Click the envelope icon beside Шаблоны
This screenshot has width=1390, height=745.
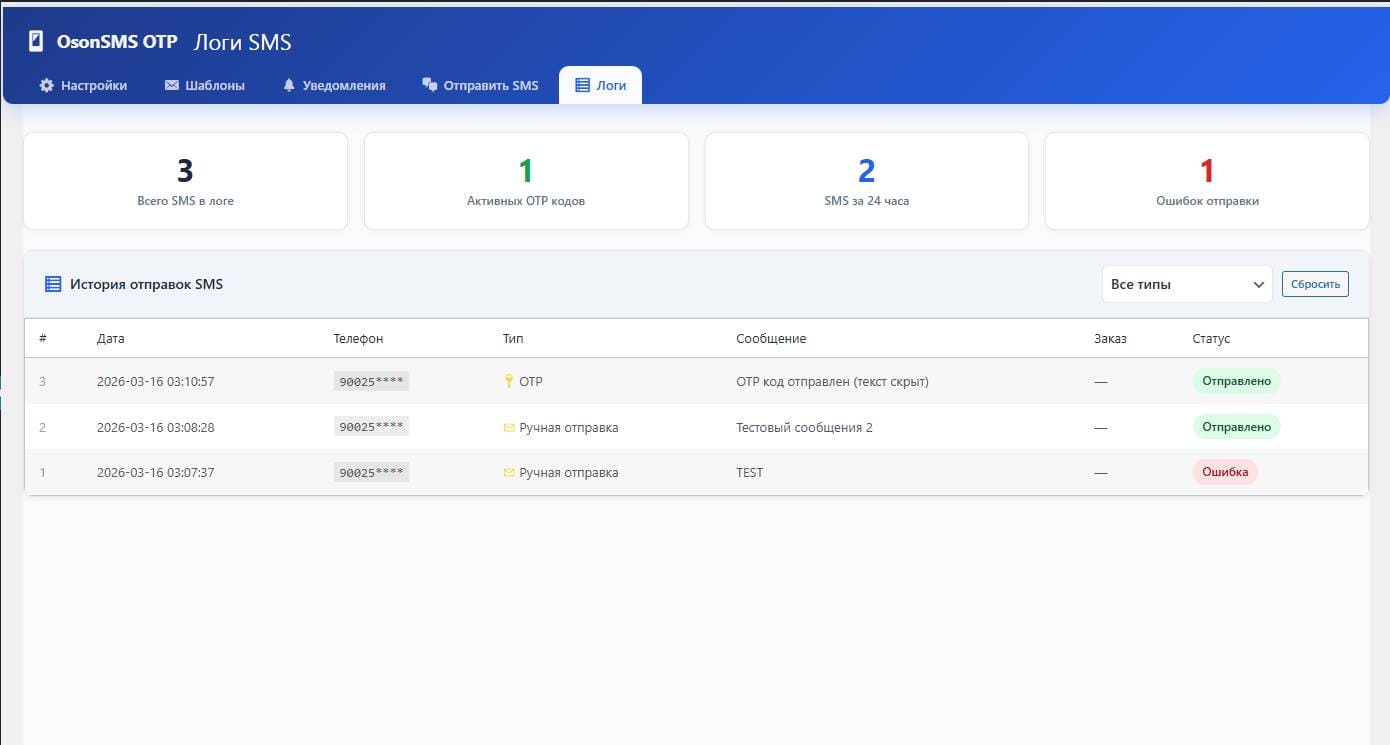coord(171,86)
